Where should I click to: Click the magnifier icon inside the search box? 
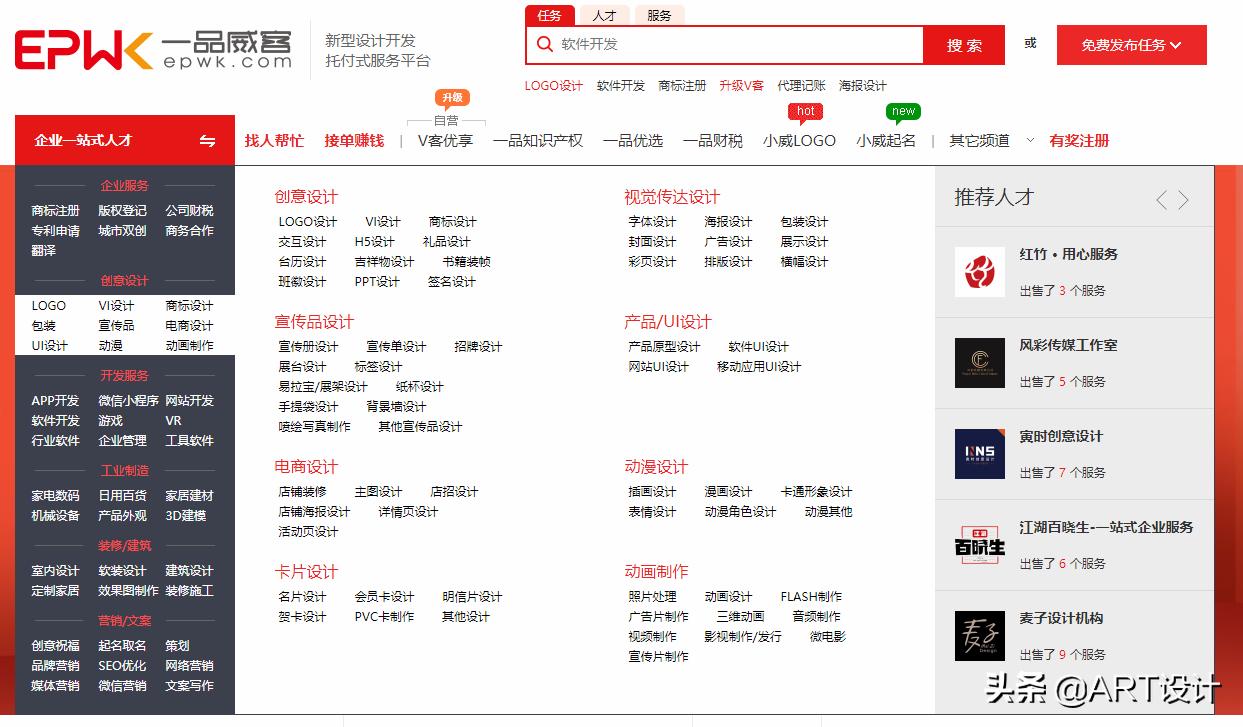tap(544, 45)
